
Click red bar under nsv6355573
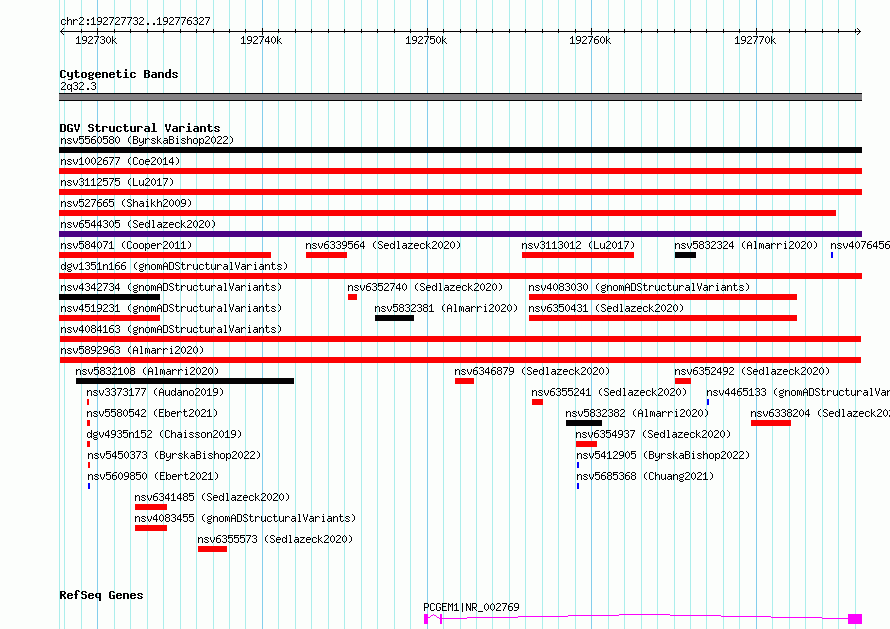click(212, 549)
